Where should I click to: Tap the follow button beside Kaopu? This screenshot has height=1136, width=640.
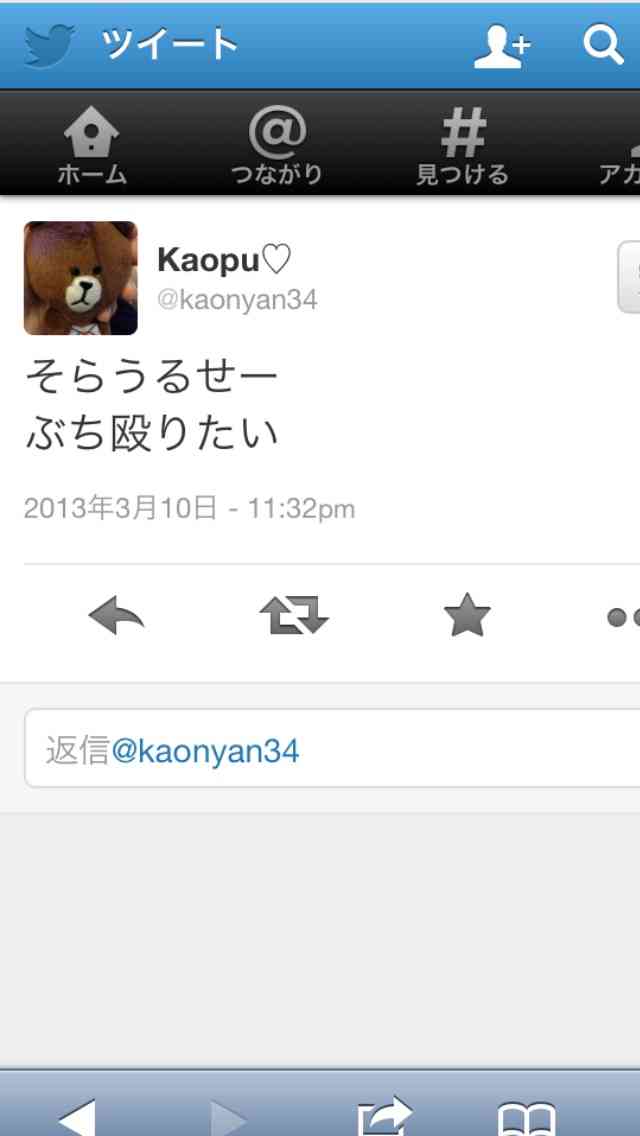coord(628,277)
